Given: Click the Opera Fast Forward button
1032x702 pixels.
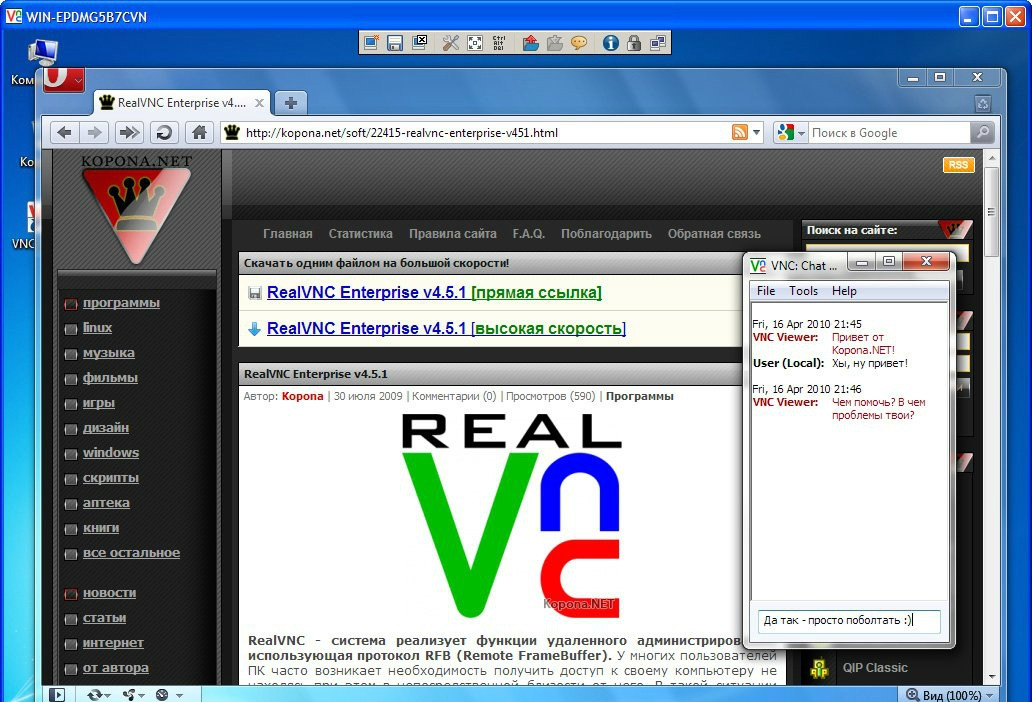Looking at the screenshot, I should click(129, 133).
